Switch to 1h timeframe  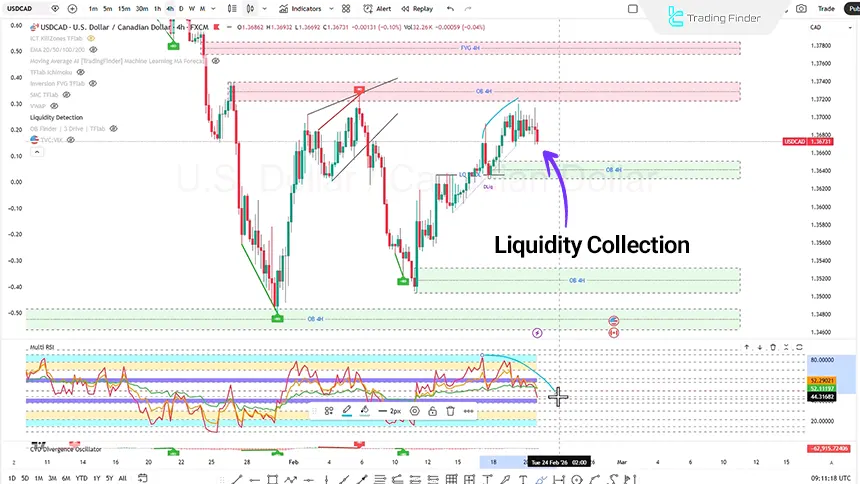point(157,9)
